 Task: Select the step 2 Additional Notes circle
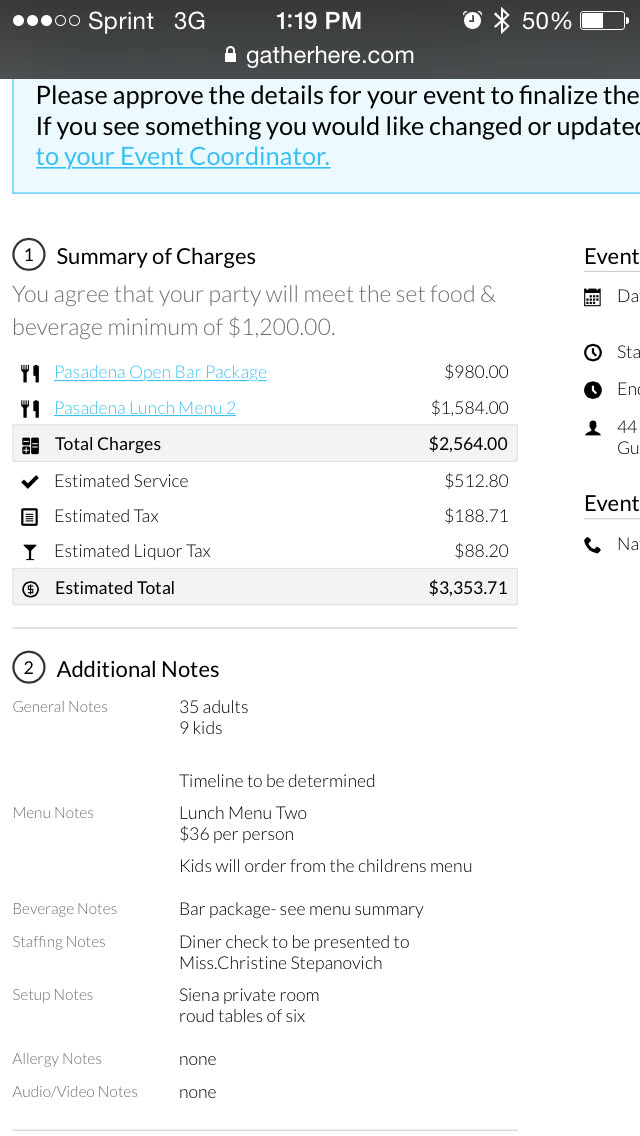coord(28,668)
